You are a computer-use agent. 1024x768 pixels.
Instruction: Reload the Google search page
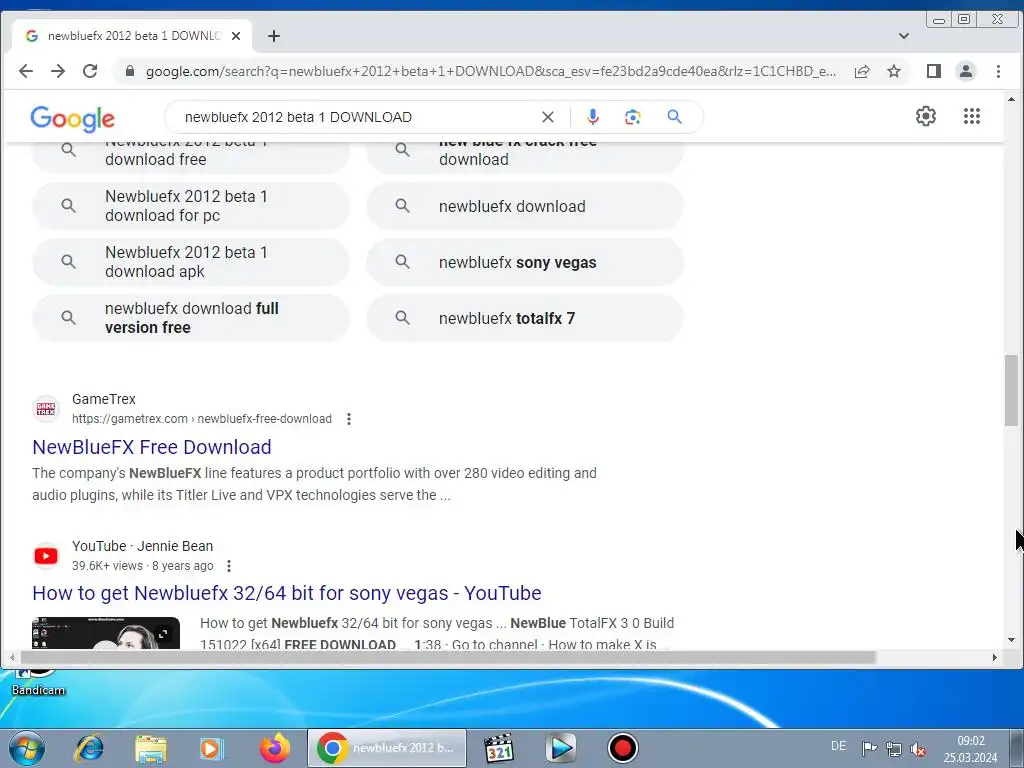90,71
